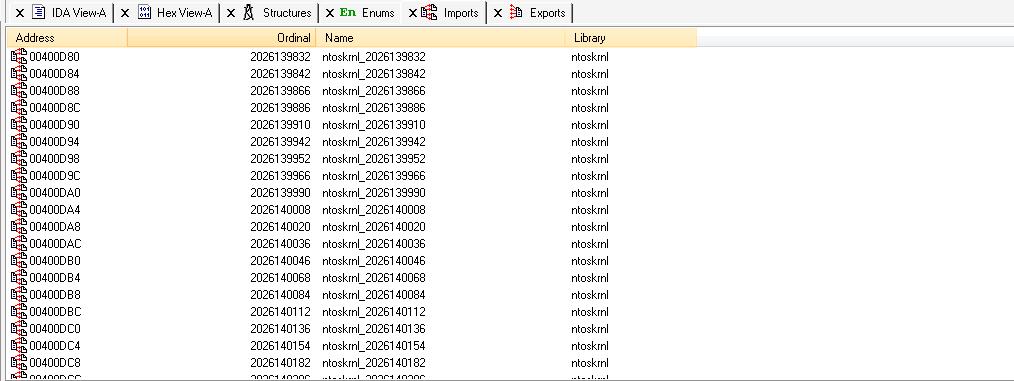
Task: Select name ntoskrnl_2026139832
Action: pyautogui.click(x=374, y=57)
